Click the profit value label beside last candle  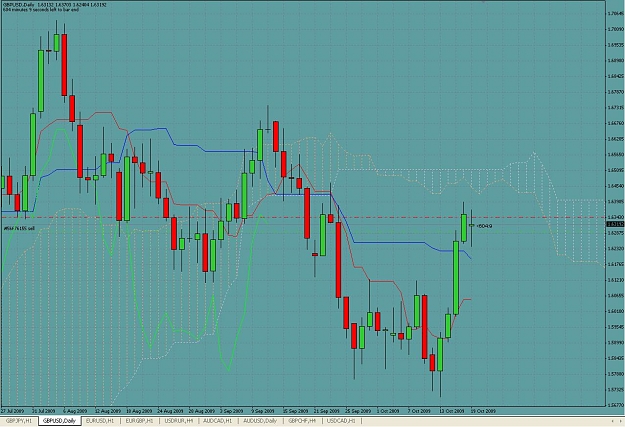[x=484, y=226]
